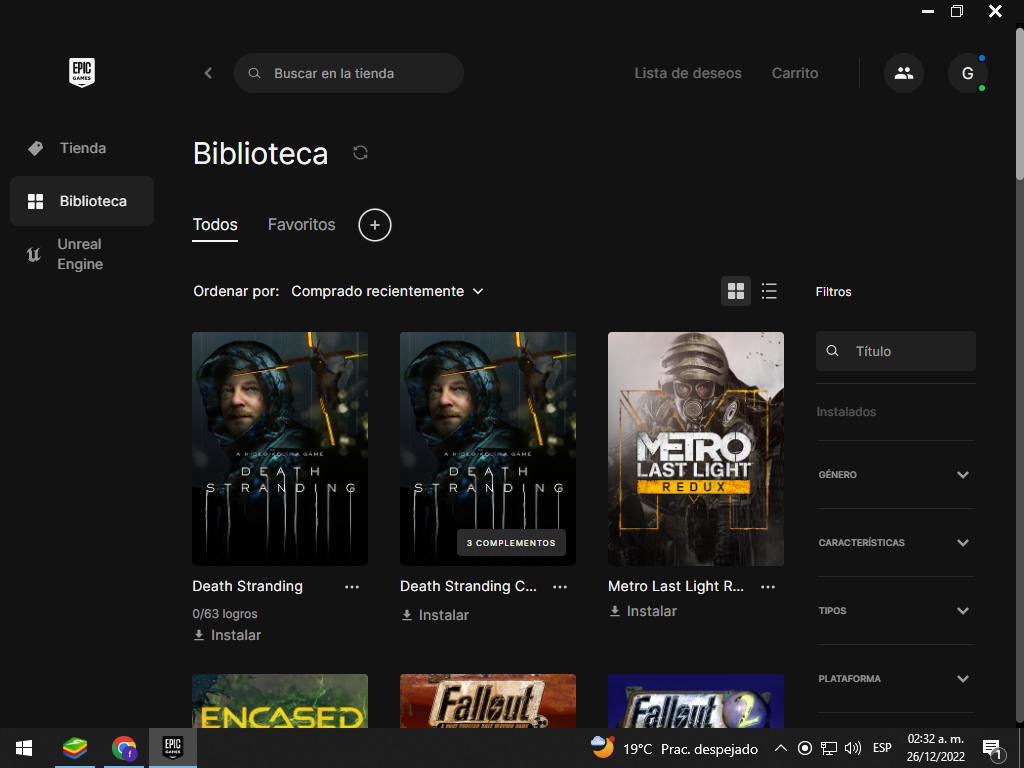Expand the CARACTERÍSTICAS filter
This screenshot has height=768, width=1024.
pyautogui.click(x=896, y=543)
